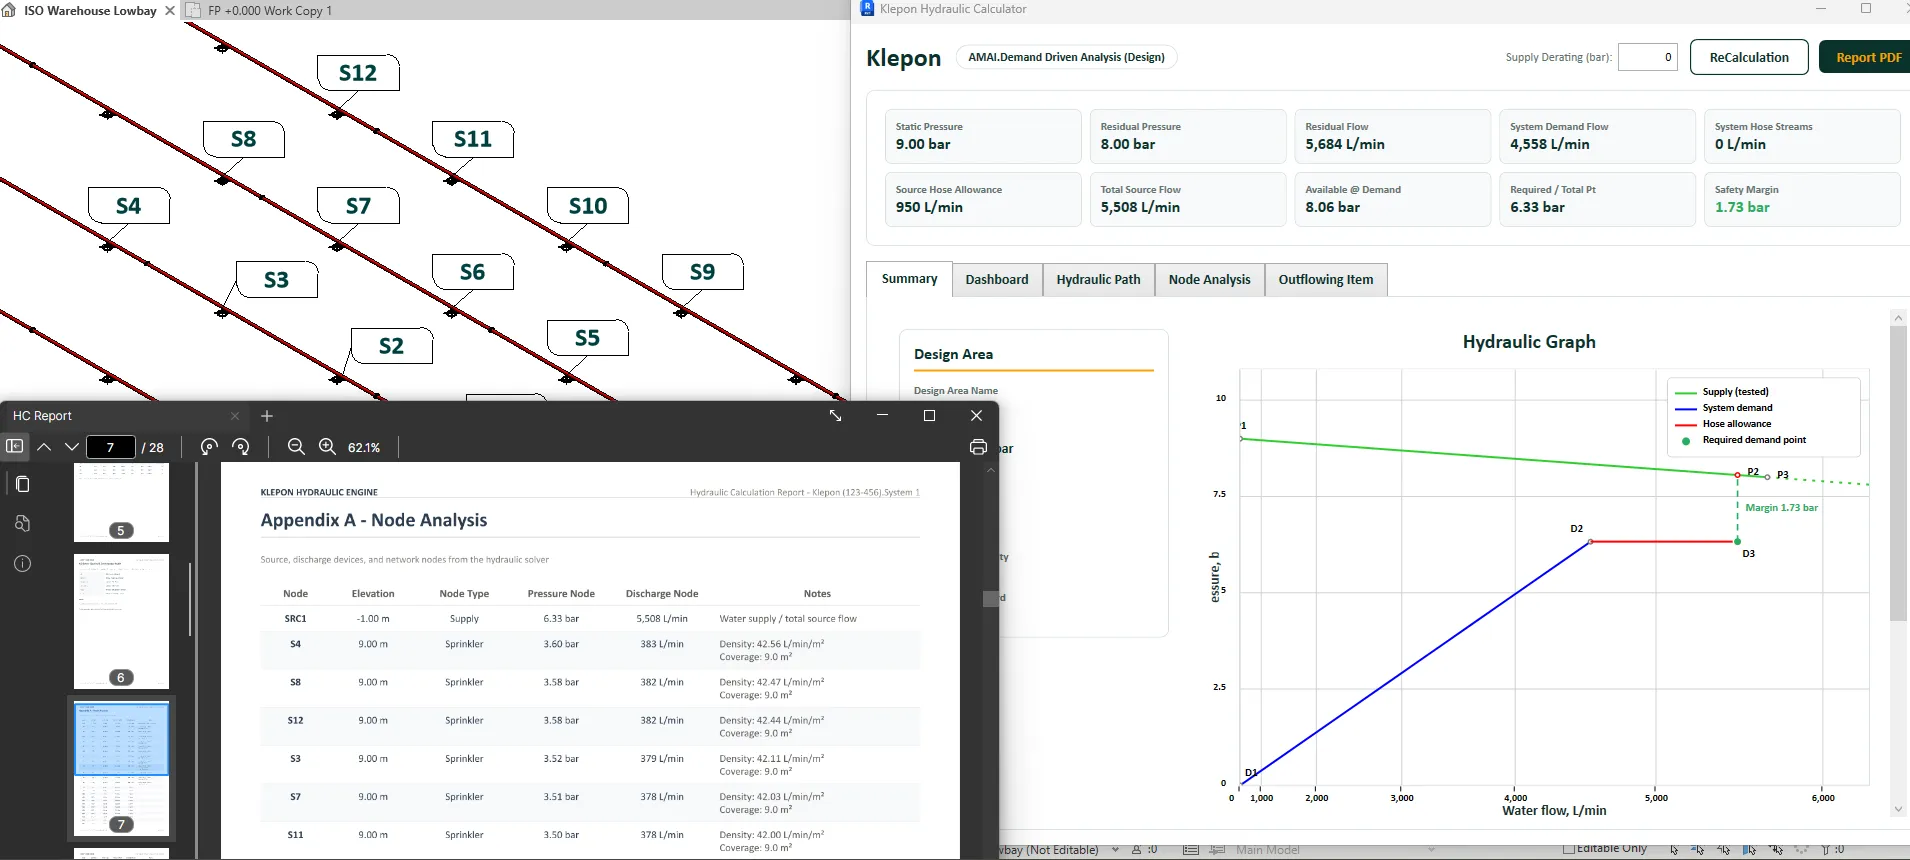Show document info in the PDF sidebar
Viewport: 1910px width, 860px height.
coord(23,563)
